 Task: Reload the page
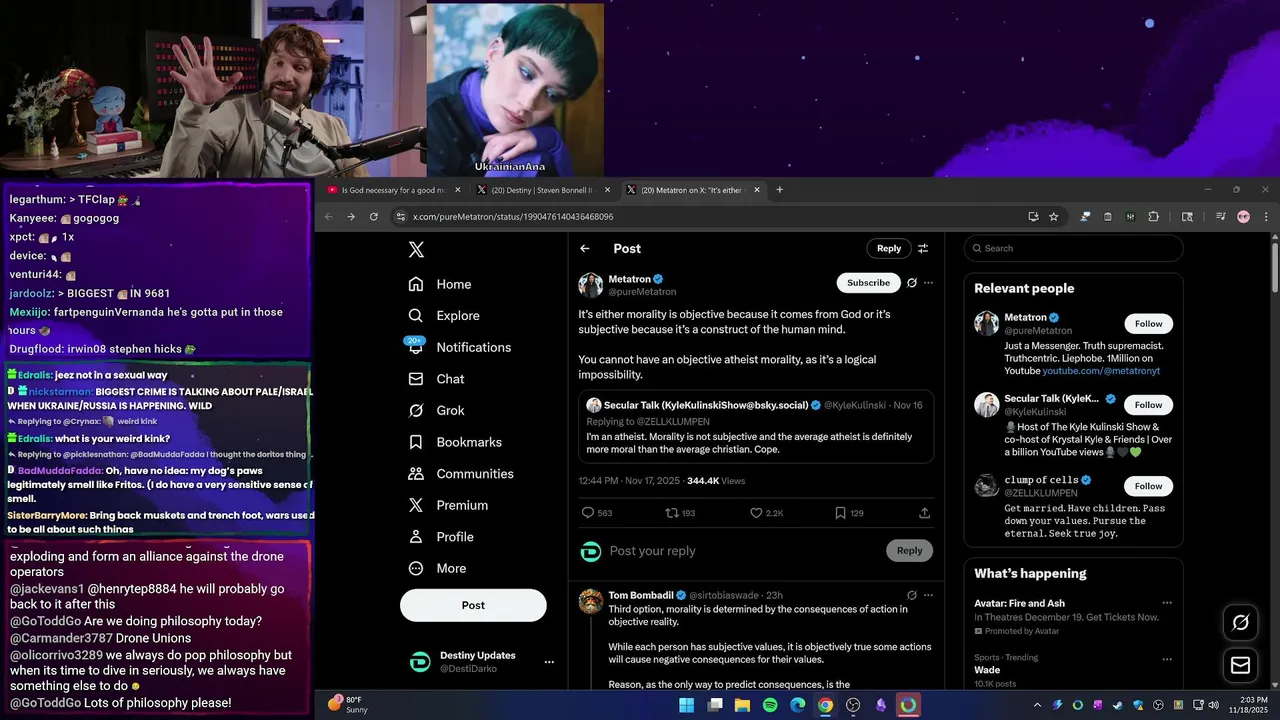click(x=374, y=216)
